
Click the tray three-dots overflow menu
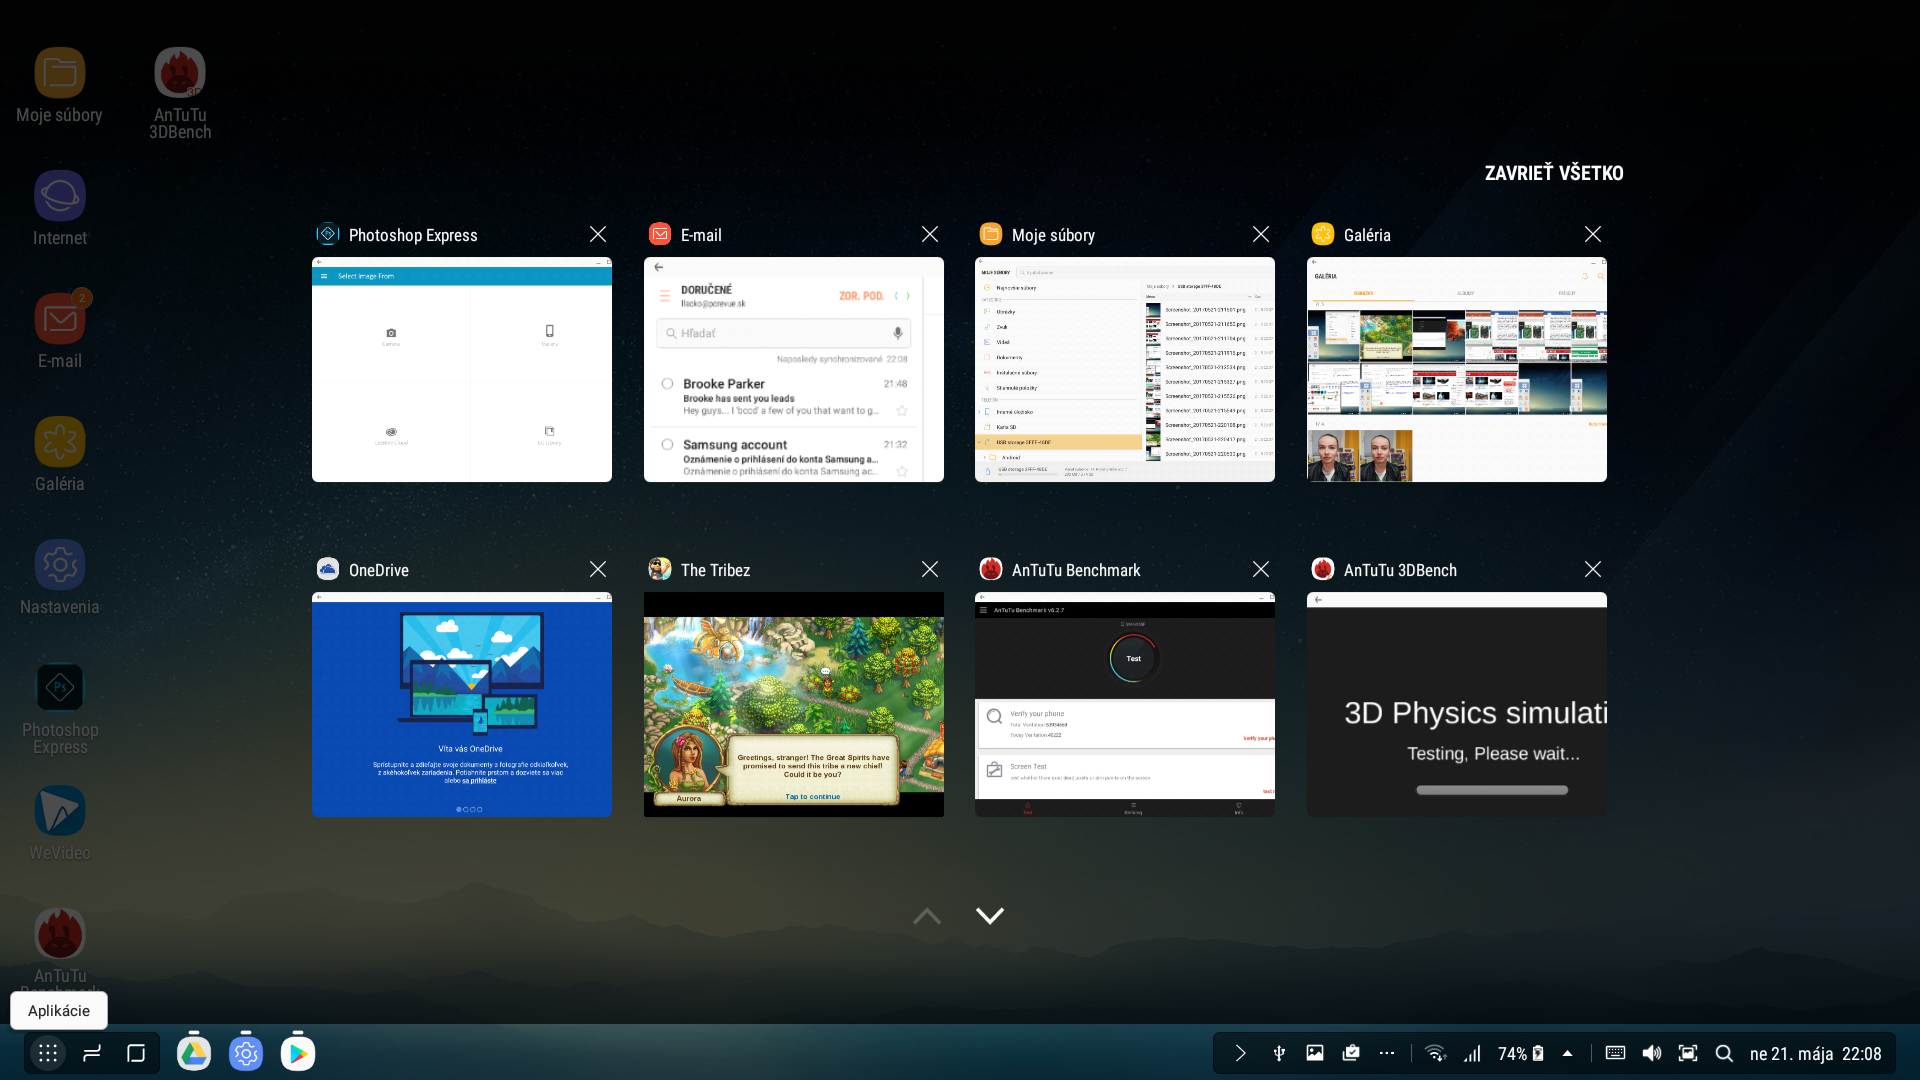[x=1386, y=1053]
